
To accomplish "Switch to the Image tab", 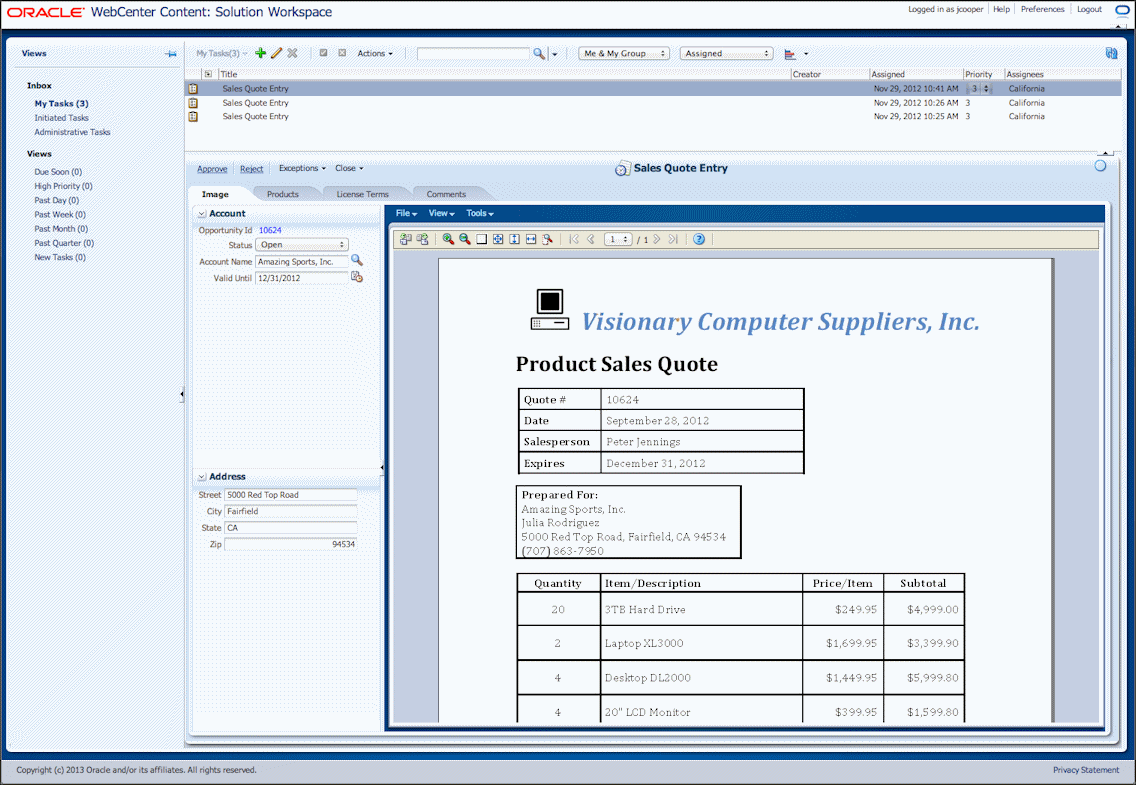I will (215, 194).
